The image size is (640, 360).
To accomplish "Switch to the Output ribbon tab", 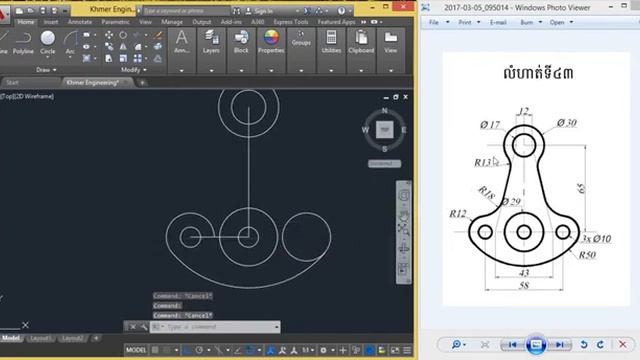I will click(x=202, y=22).
